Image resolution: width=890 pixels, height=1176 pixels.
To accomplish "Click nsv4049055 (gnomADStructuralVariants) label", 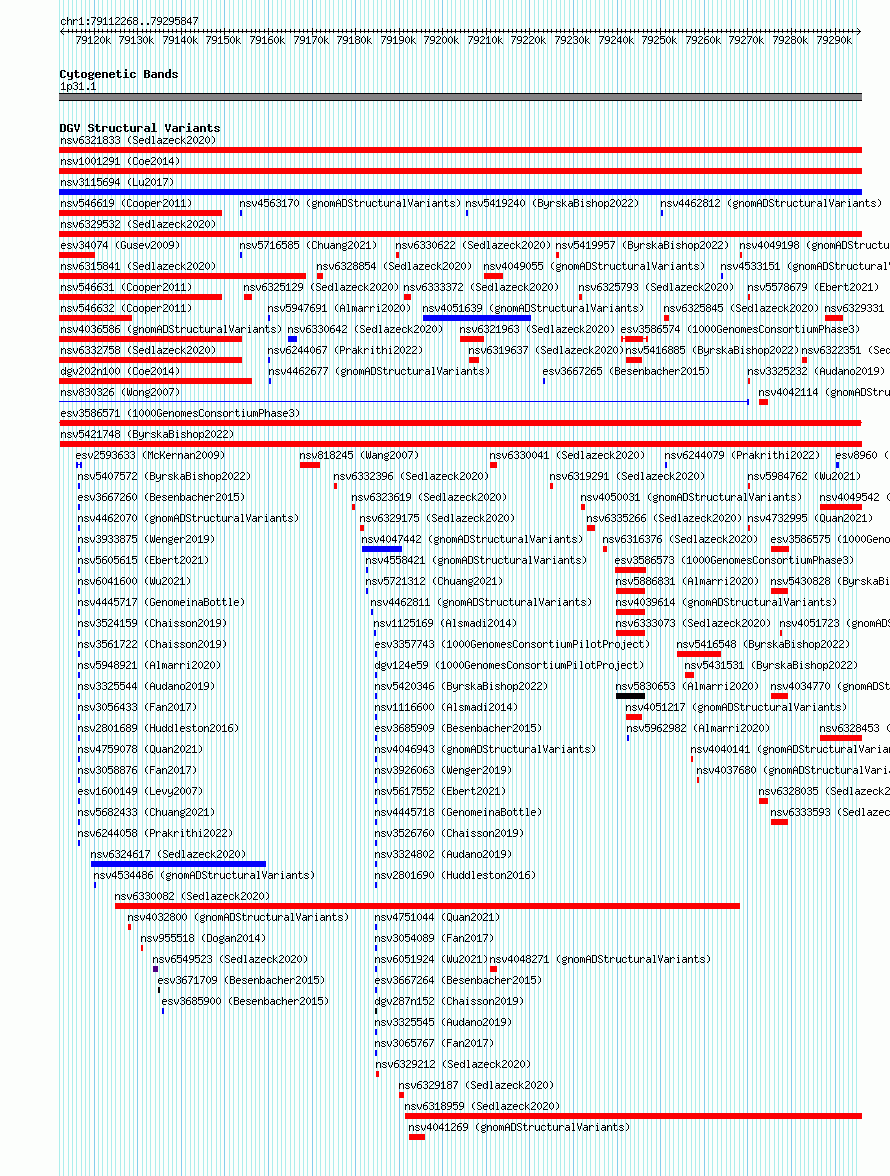I will pos(594,266).
